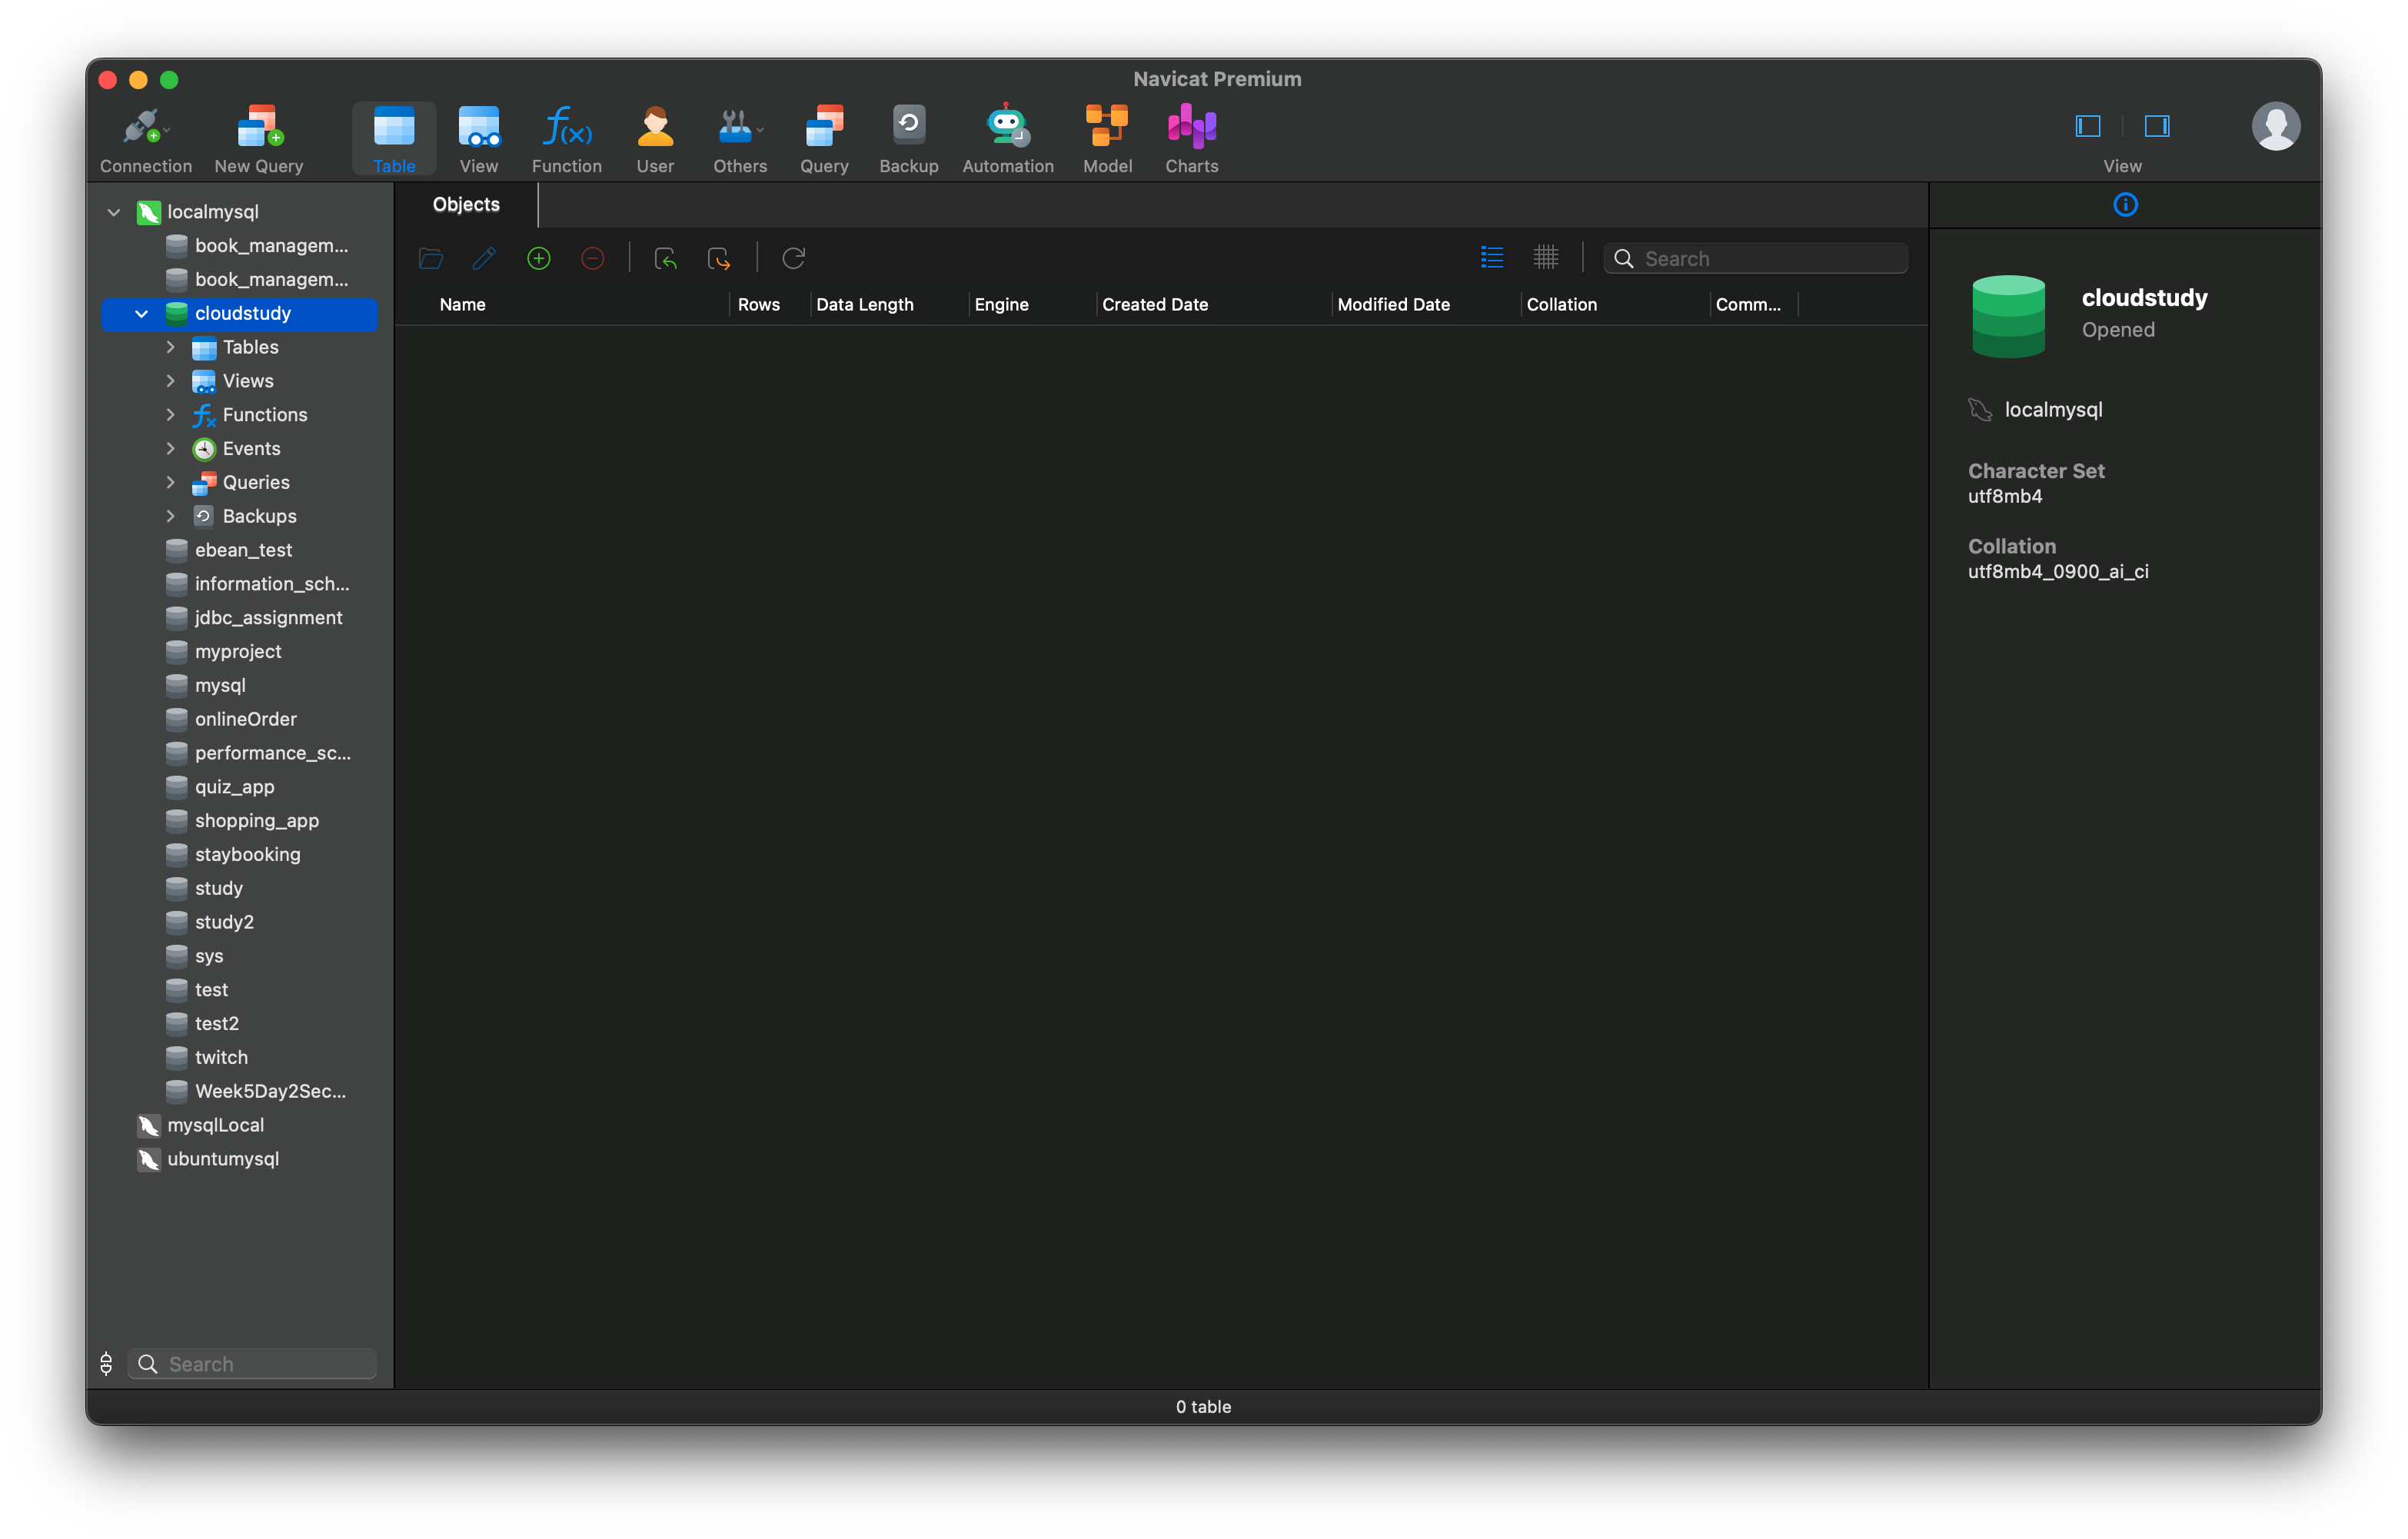2408x1539 pixels.
Task: Create a new table with the plus button
Action: [x=538, y=258]
